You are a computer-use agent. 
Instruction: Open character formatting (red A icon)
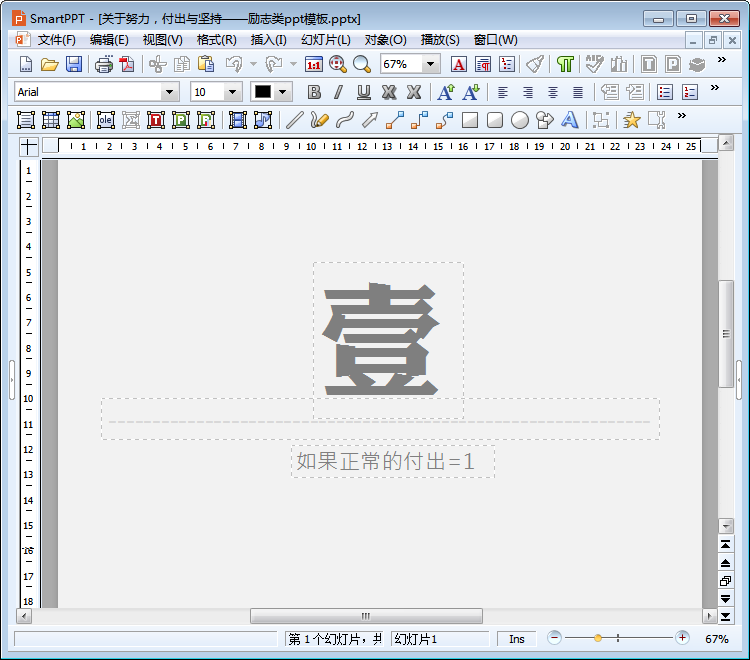coord(458,64)
